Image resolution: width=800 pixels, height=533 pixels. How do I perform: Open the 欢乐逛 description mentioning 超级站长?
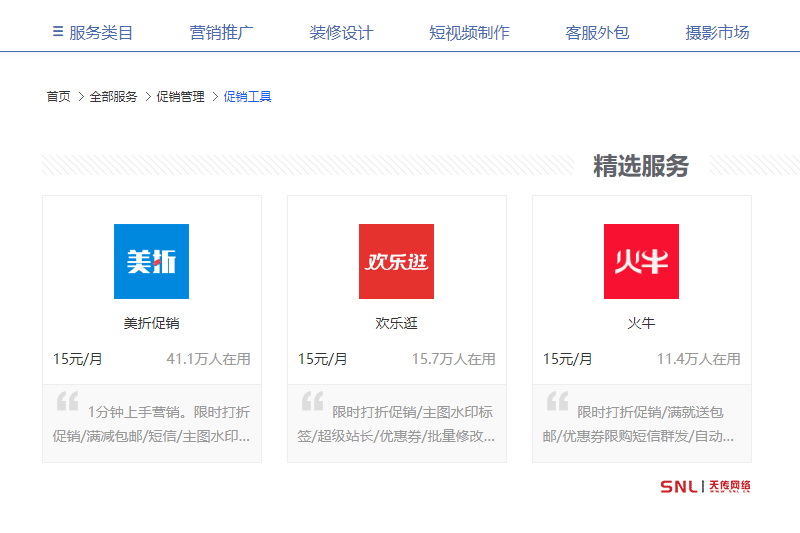pos(396,423)
